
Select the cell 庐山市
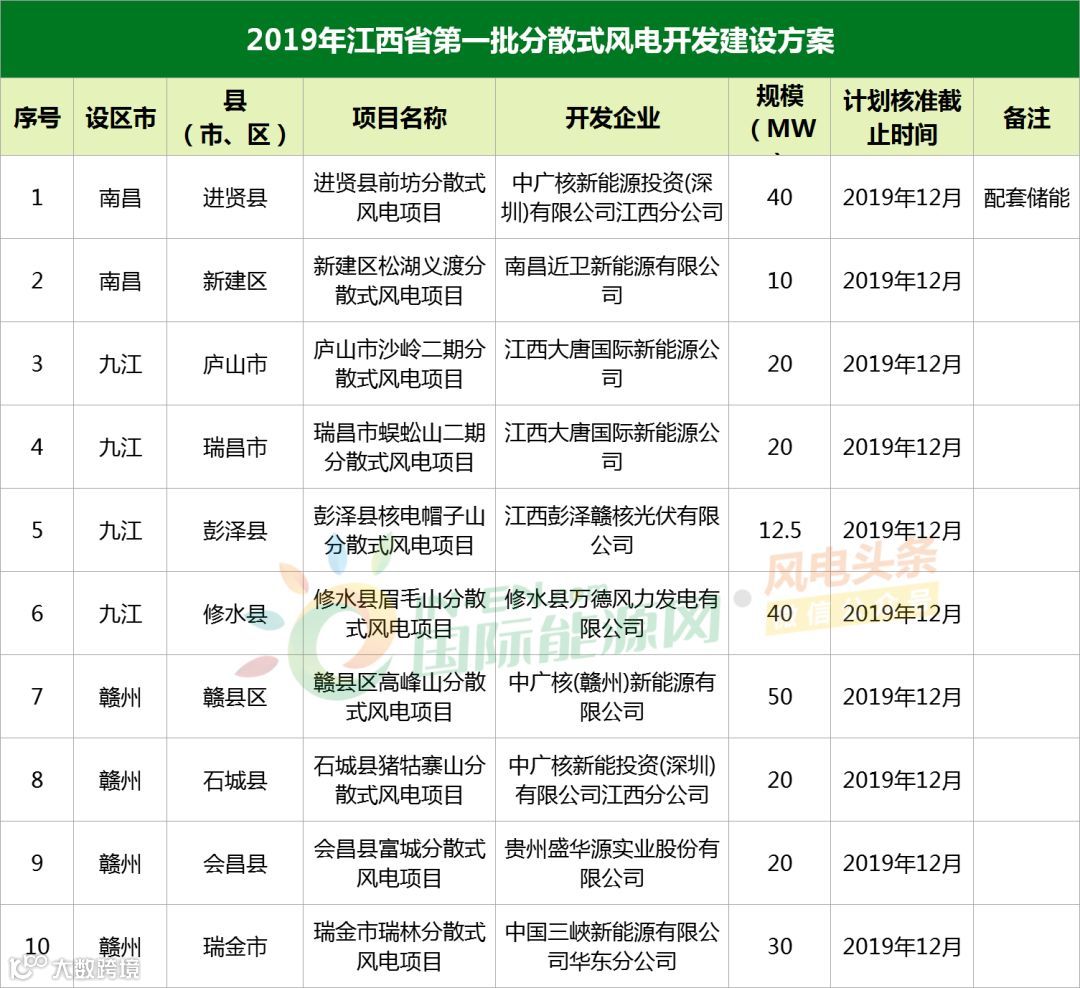point(235,364)
